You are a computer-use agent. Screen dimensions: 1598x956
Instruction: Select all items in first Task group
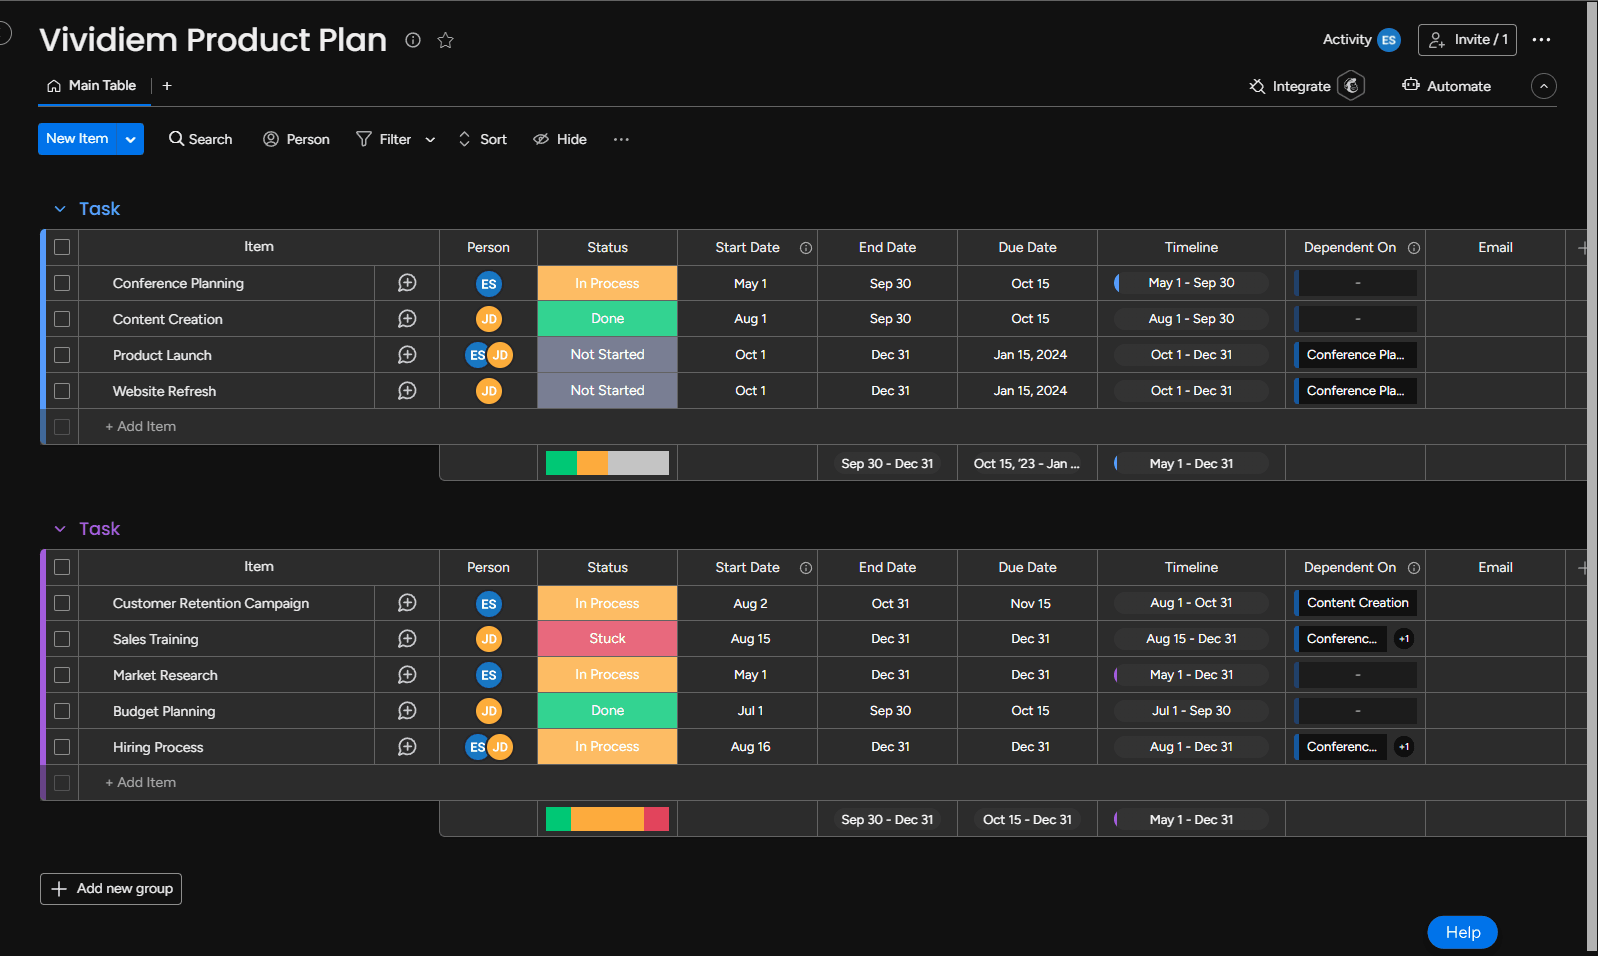click(62, 247)
